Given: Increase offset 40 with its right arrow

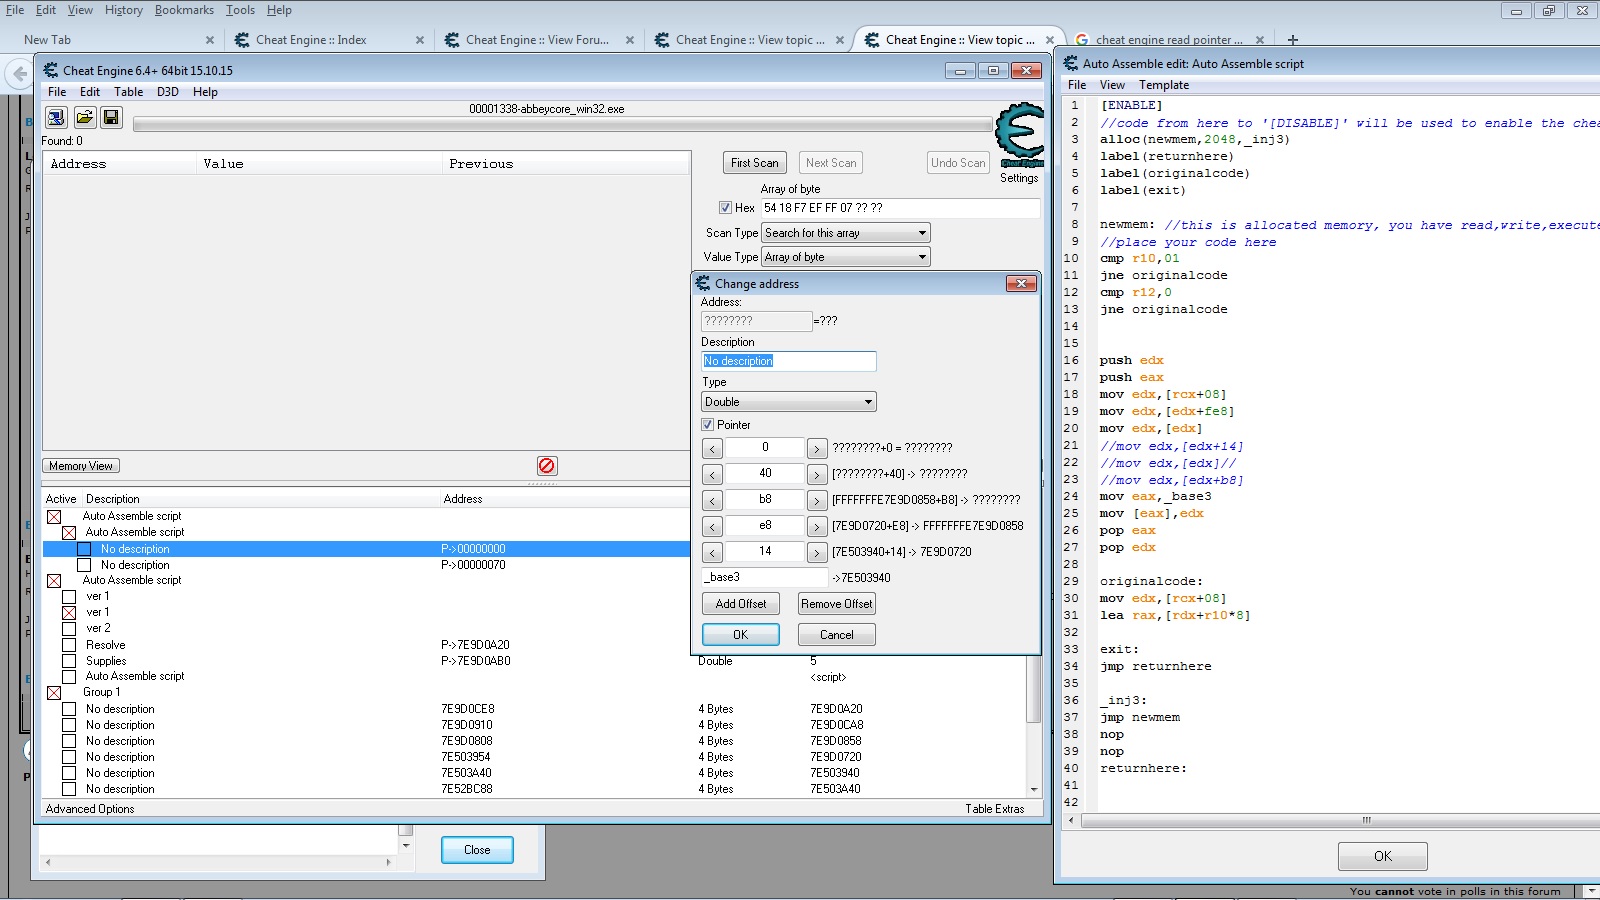Looking at the screenshot, I should point(817,474).
